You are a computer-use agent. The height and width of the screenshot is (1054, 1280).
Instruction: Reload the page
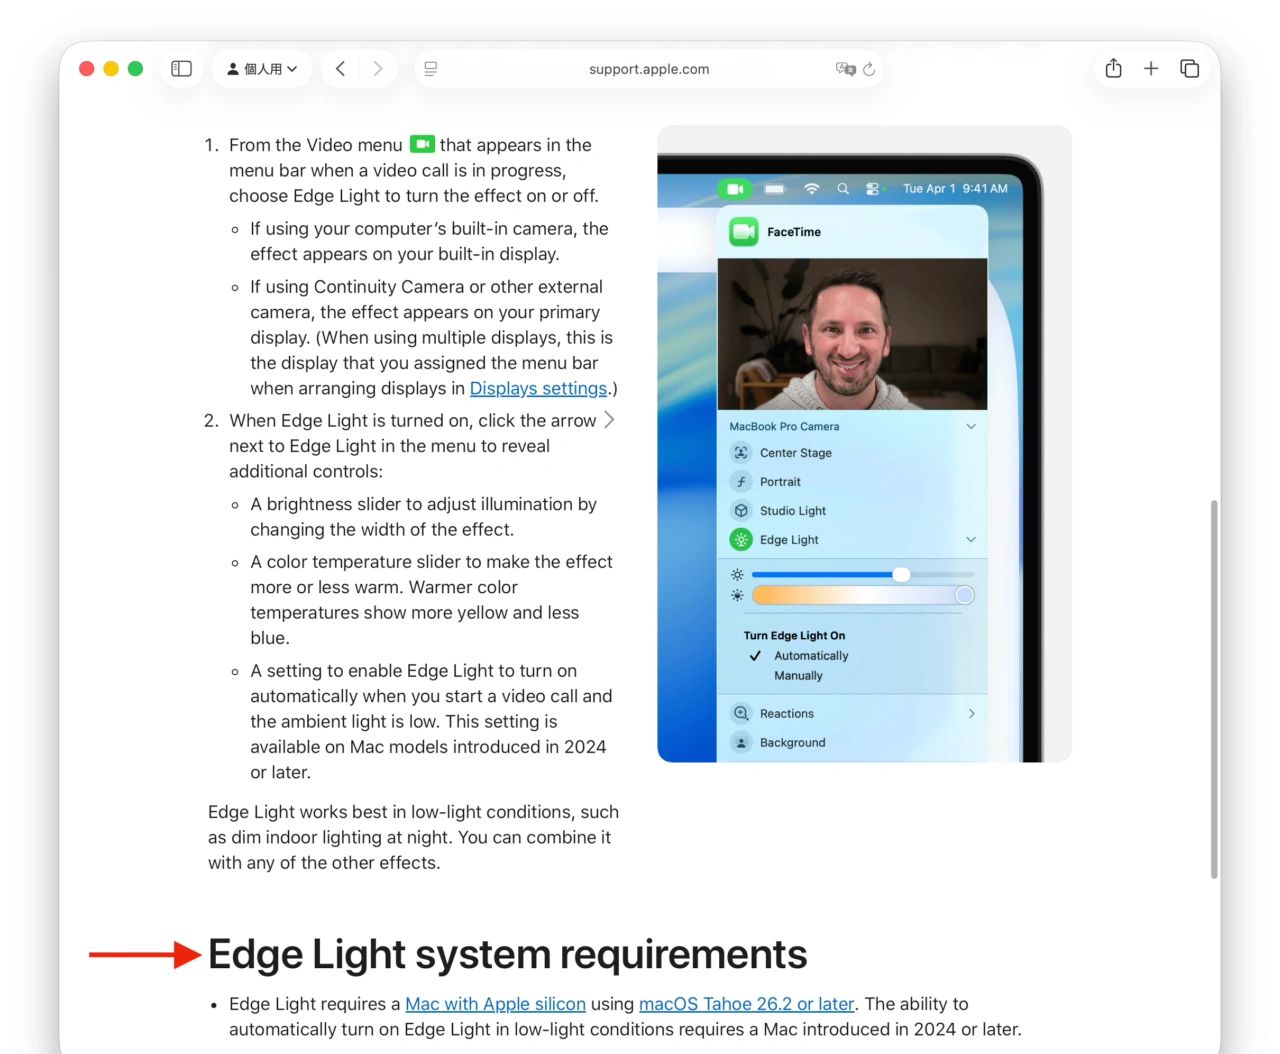tap(869, 69)
